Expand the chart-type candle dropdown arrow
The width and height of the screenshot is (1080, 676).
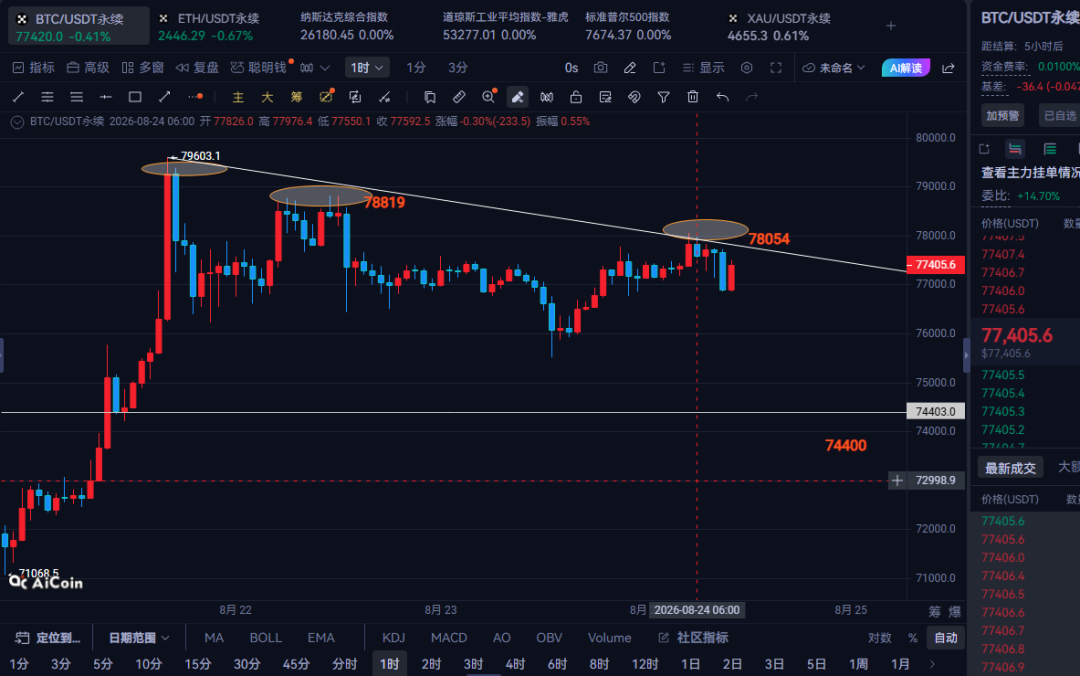[x=325, y=68]
